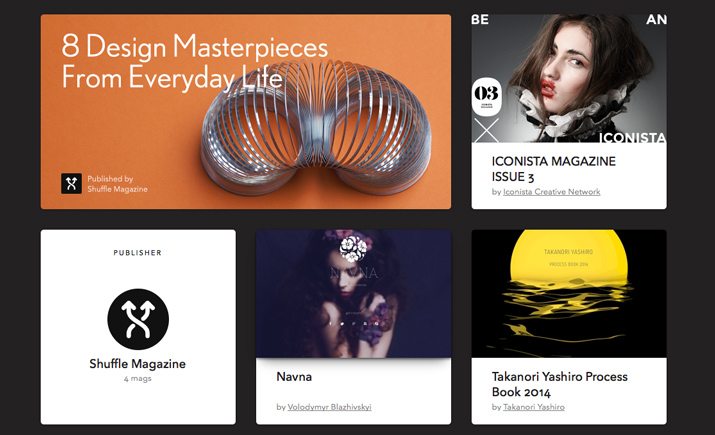Open the Navna cover thumbnail
The width and height of the screenshot is (715, 435).
353,294
